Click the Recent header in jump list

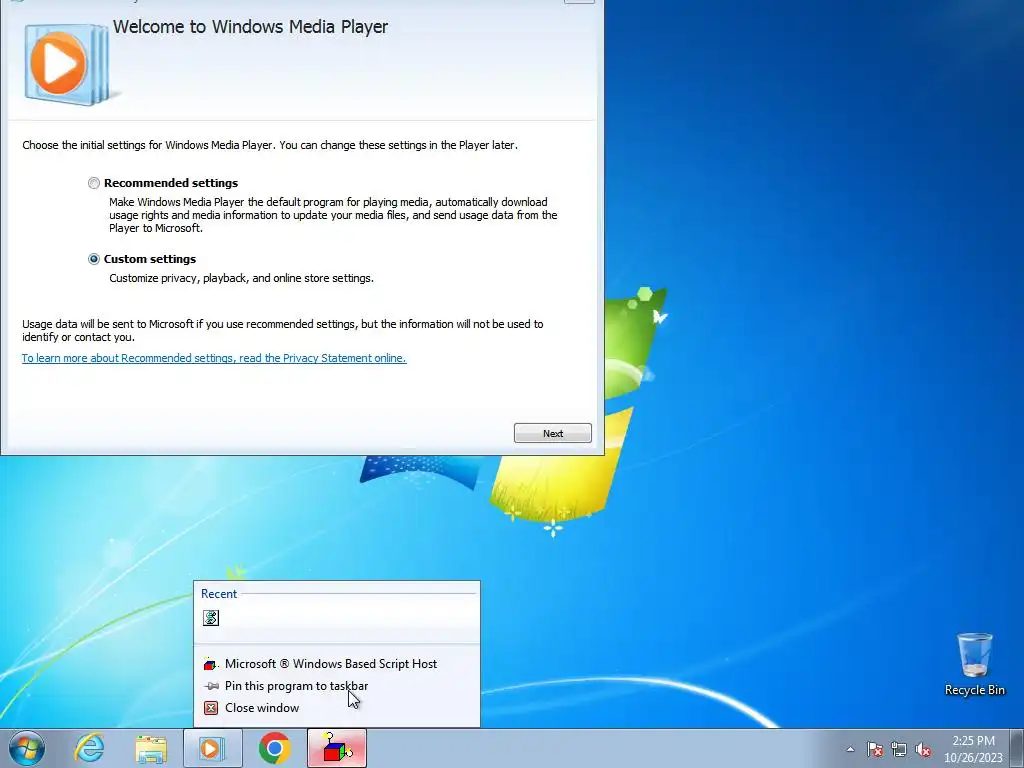[x=219, y=594]
